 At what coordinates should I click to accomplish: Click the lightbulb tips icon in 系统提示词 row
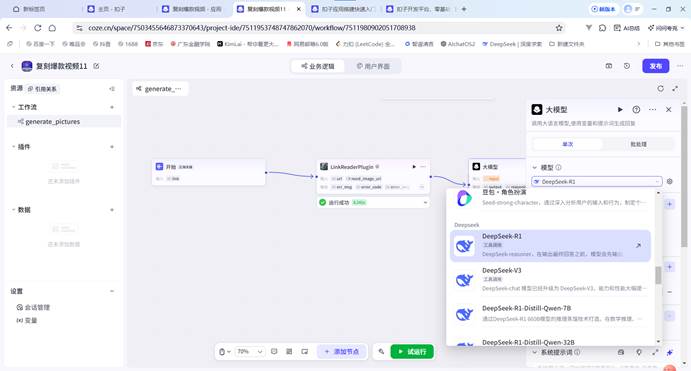[639, 352]
